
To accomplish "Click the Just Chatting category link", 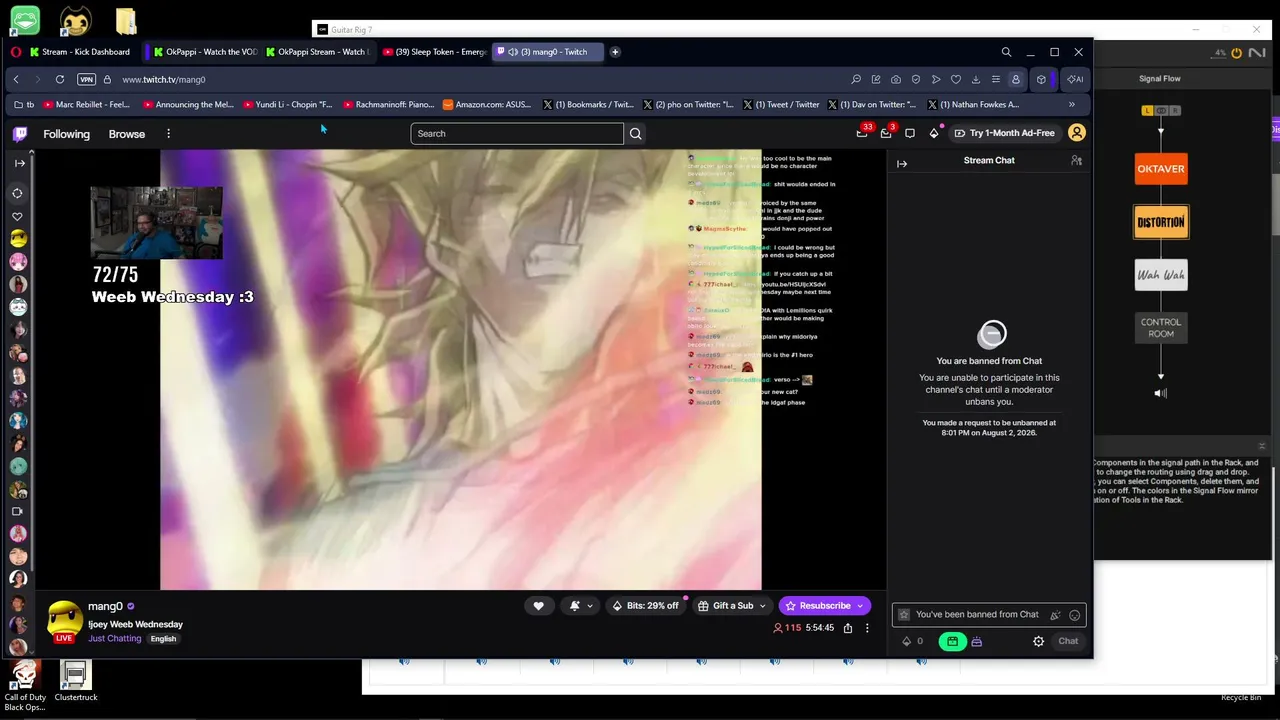I will pyautogui.click(x=115, y=638).
